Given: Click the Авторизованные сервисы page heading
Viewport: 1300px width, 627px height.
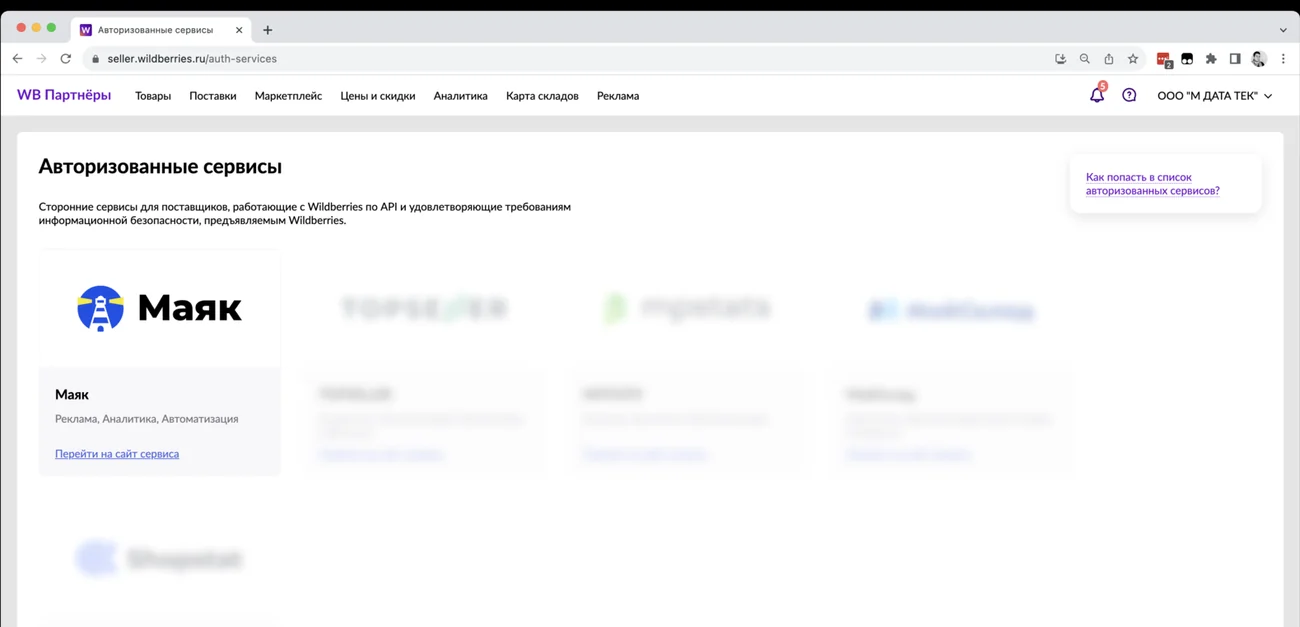Looking at the screenshot, I should [x=160, y=167].
